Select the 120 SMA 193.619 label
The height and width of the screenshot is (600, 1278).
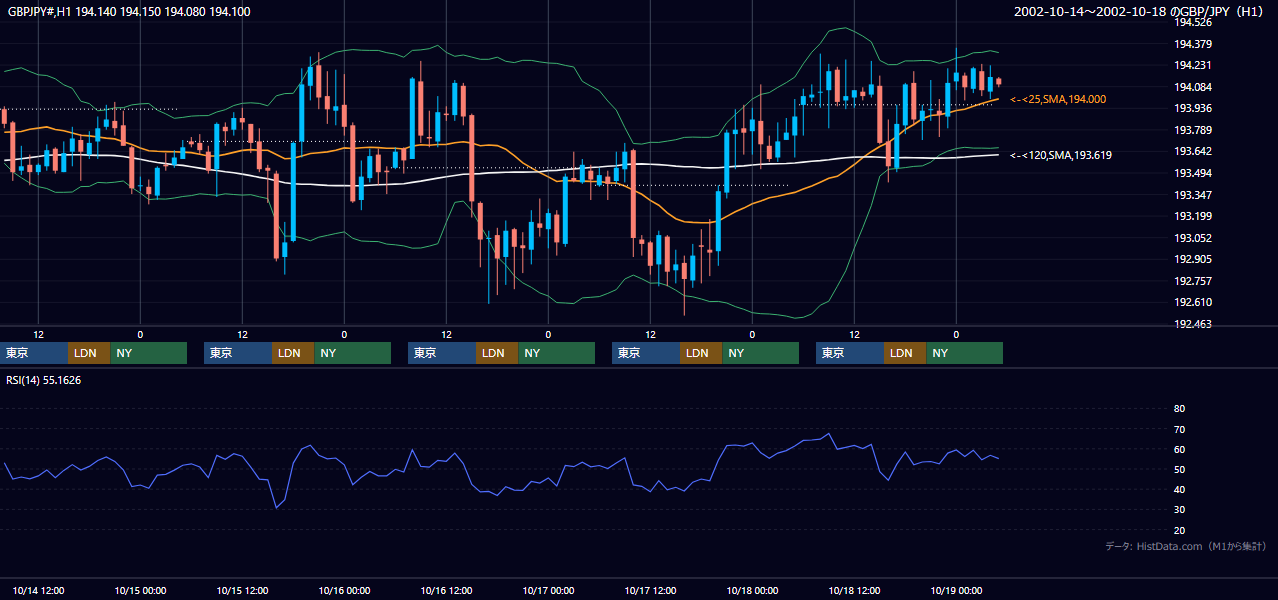pyautogui.click(x=1061, y=155)
